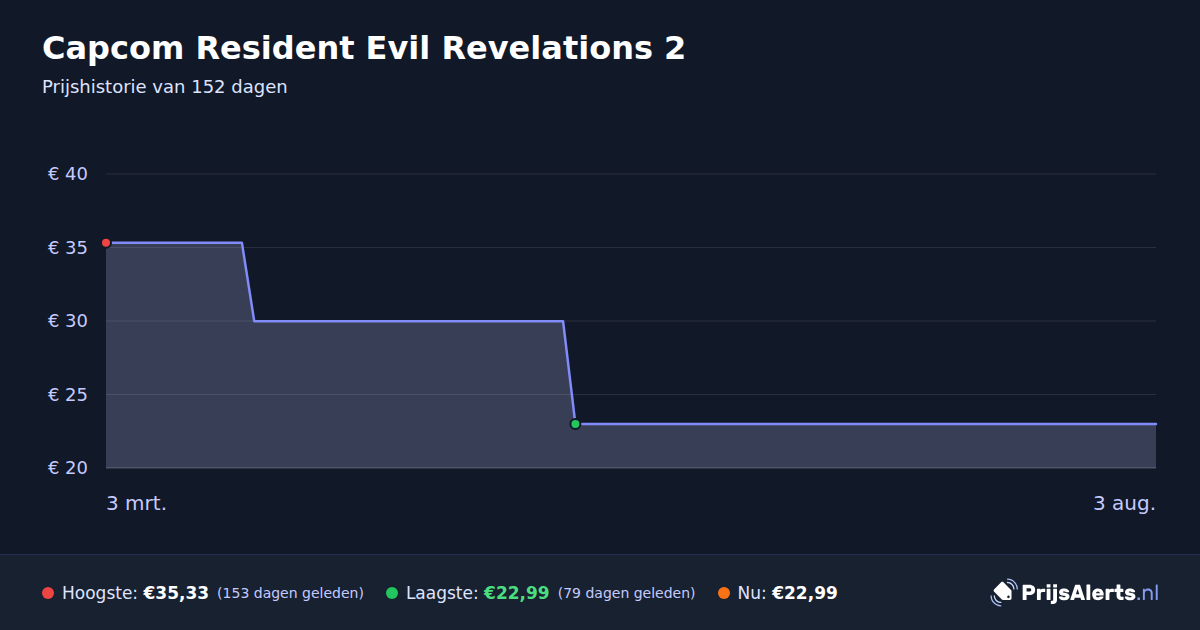The height and width of the screenshot is (630, 1200).
Task: Click the lowest price value €22,99 in green
Action: click(516, 593)
